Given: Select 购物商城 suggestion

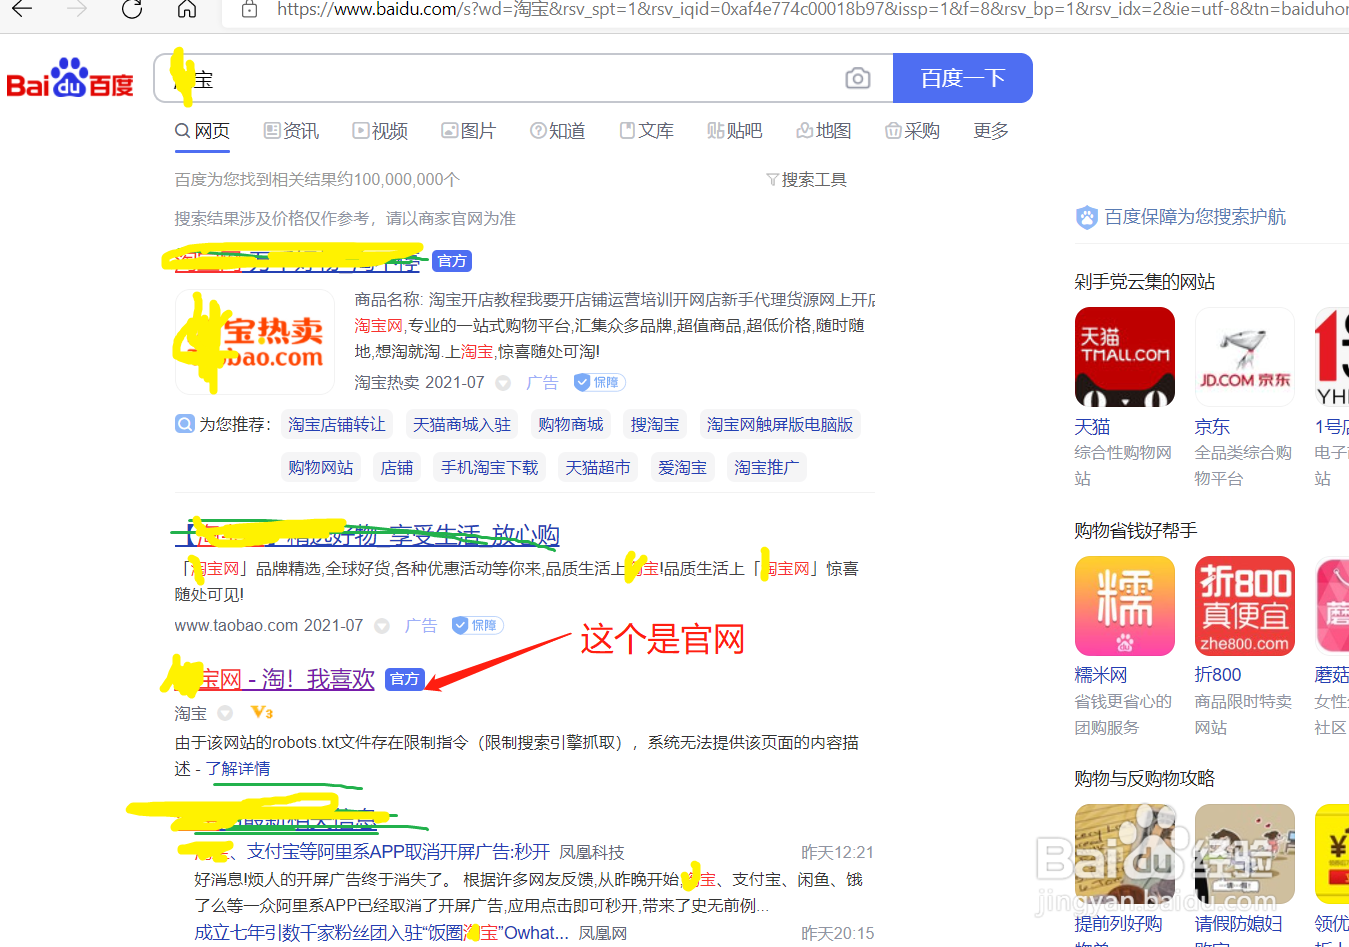Looking at the screenshot, I should click(x=571, y=425).
